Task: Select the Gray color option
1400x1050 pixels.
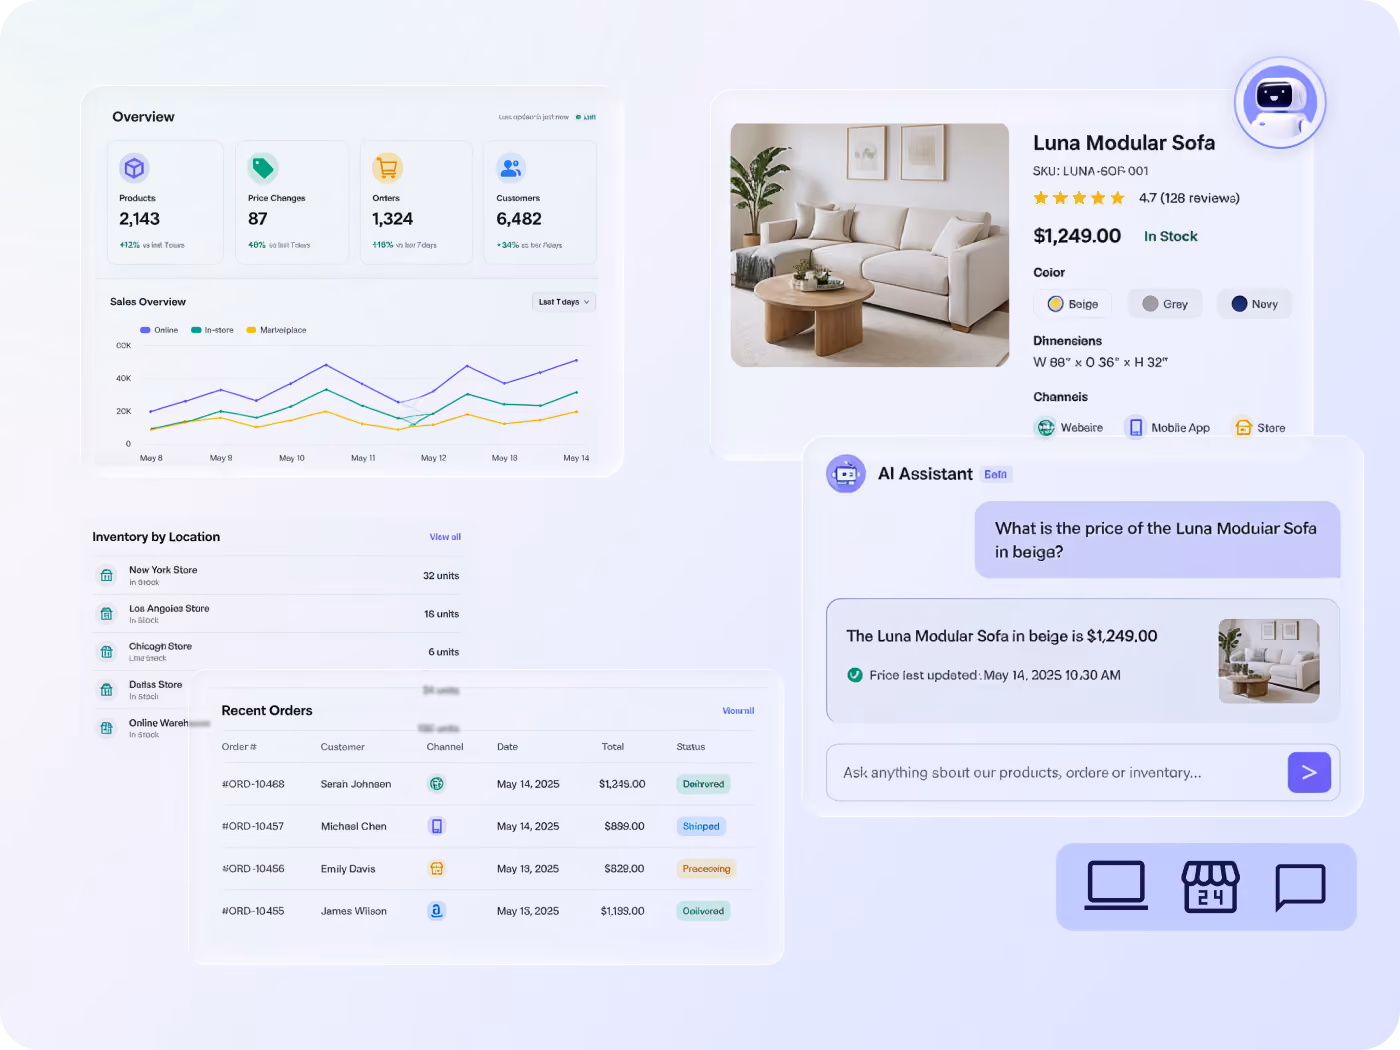Action: tap(1165, 304)
